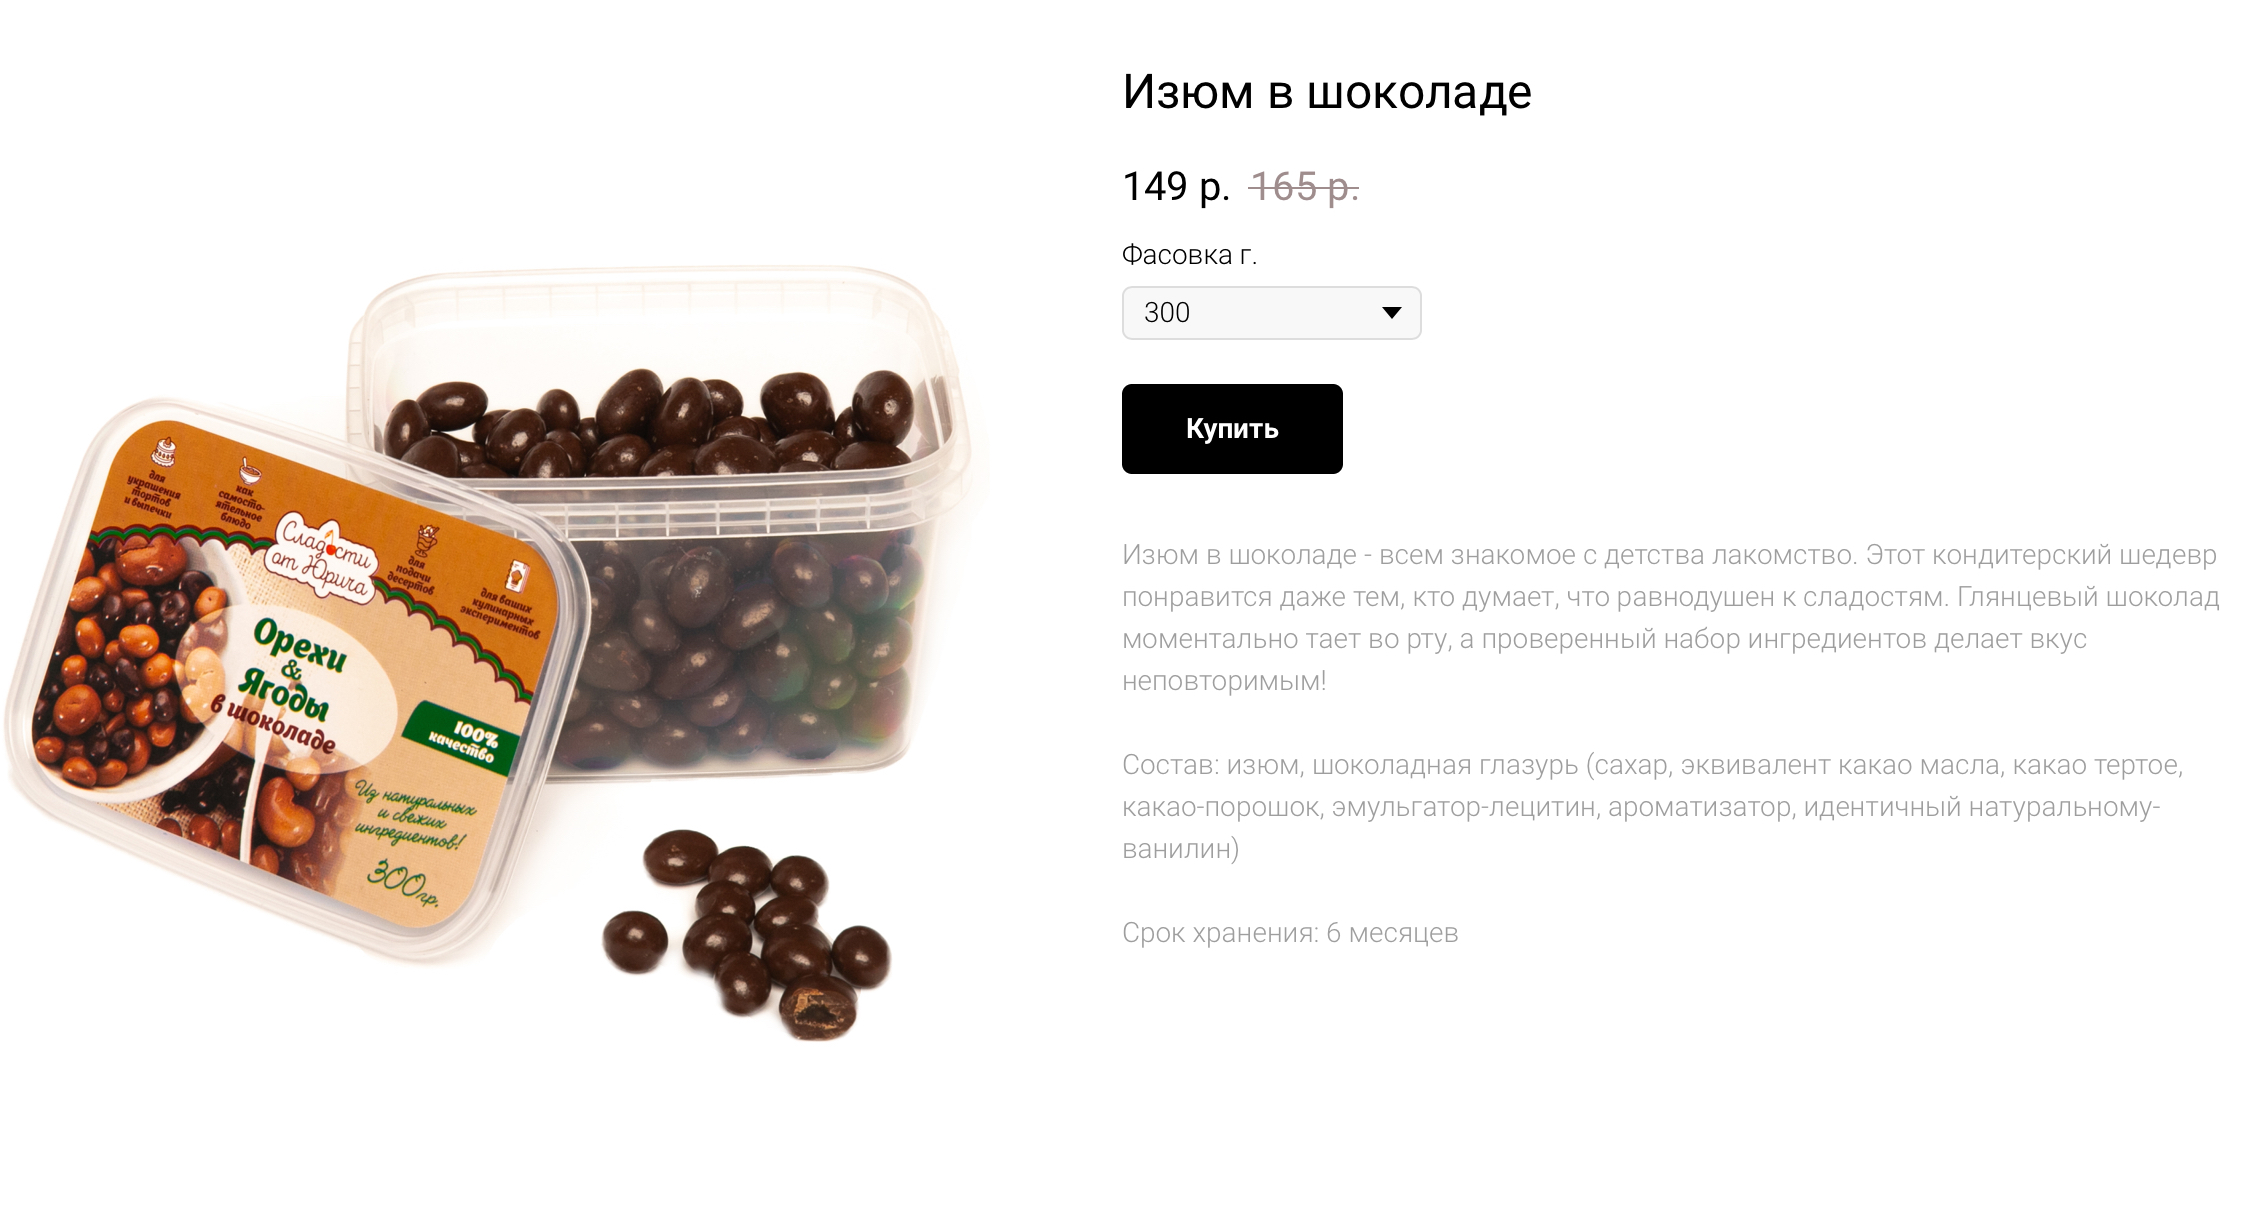
Task: Click the black Купить button
Action: [x=1232, y=429]
